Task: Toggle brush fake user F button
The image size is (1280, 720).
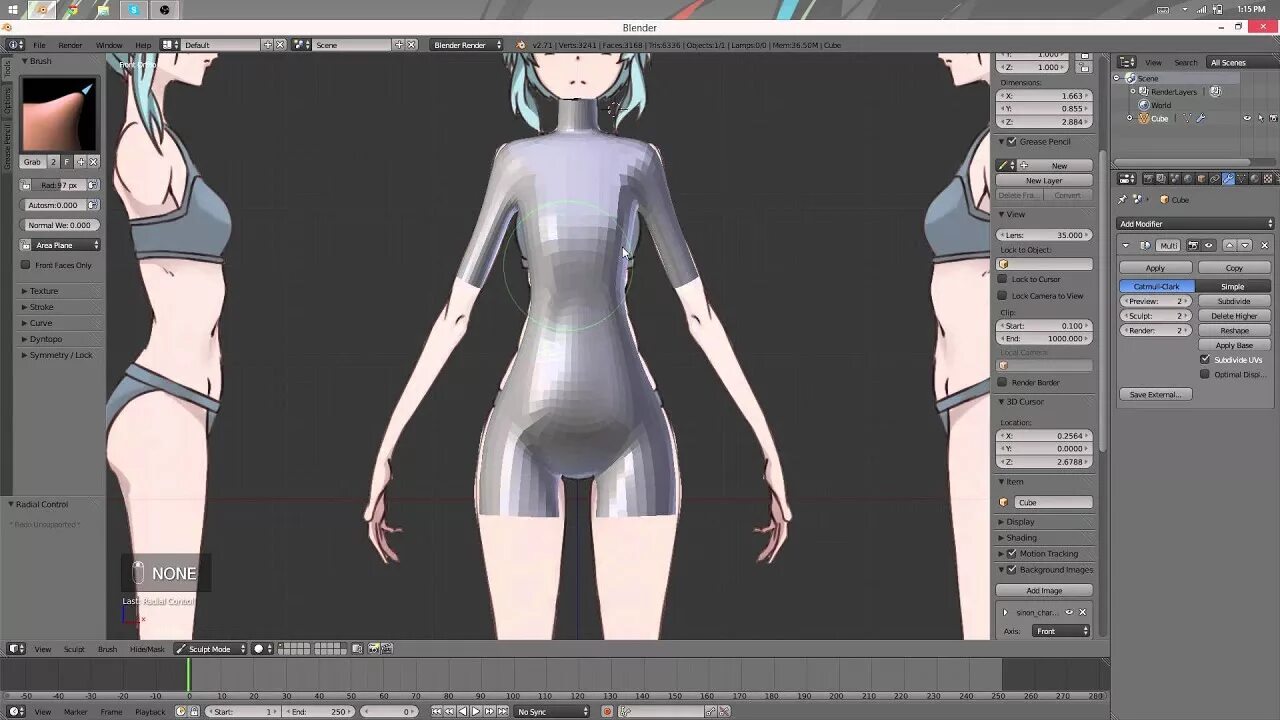Action: pyautogui.click(x=67, y=161)
